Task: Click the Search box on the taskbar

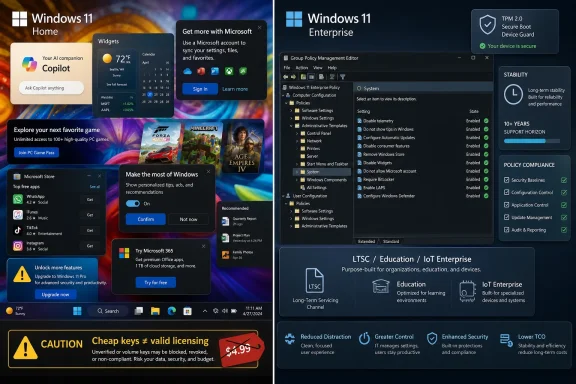Action: click(x=108, y=311)
